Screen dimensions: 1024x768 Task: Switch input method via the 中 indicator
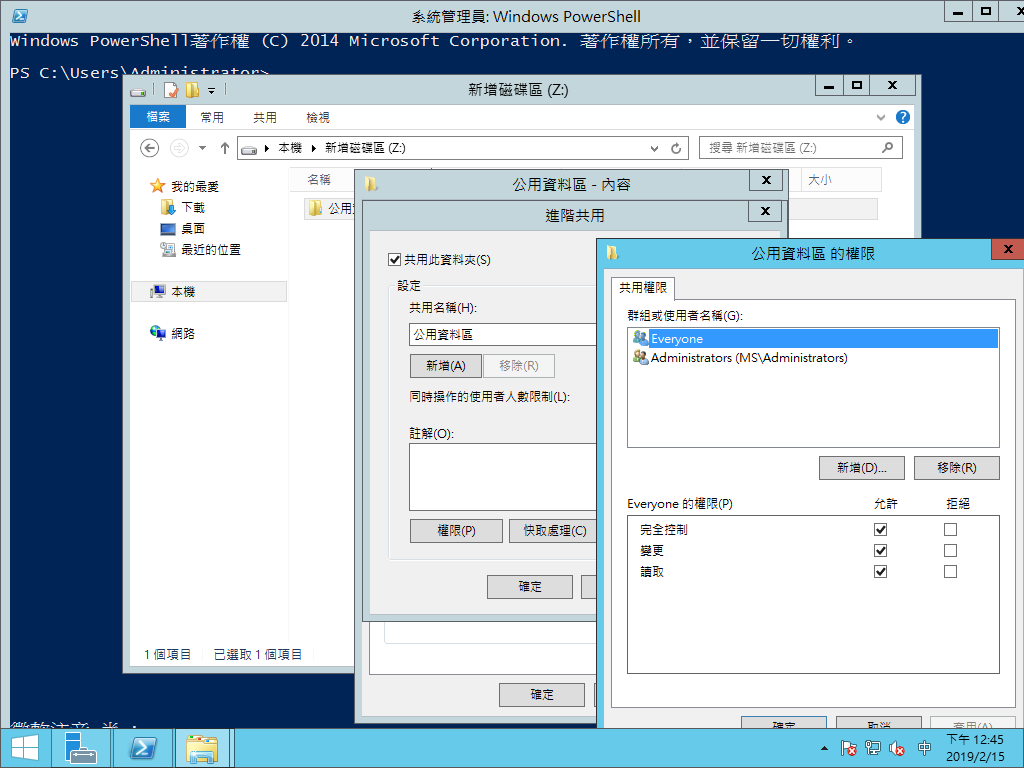click(924, 748)
